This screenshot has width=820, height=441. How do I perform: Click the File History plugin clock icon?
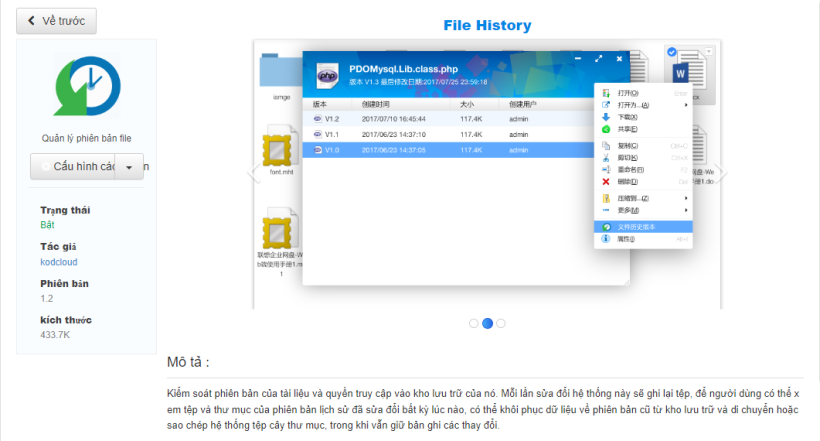[x=87, y=86]
